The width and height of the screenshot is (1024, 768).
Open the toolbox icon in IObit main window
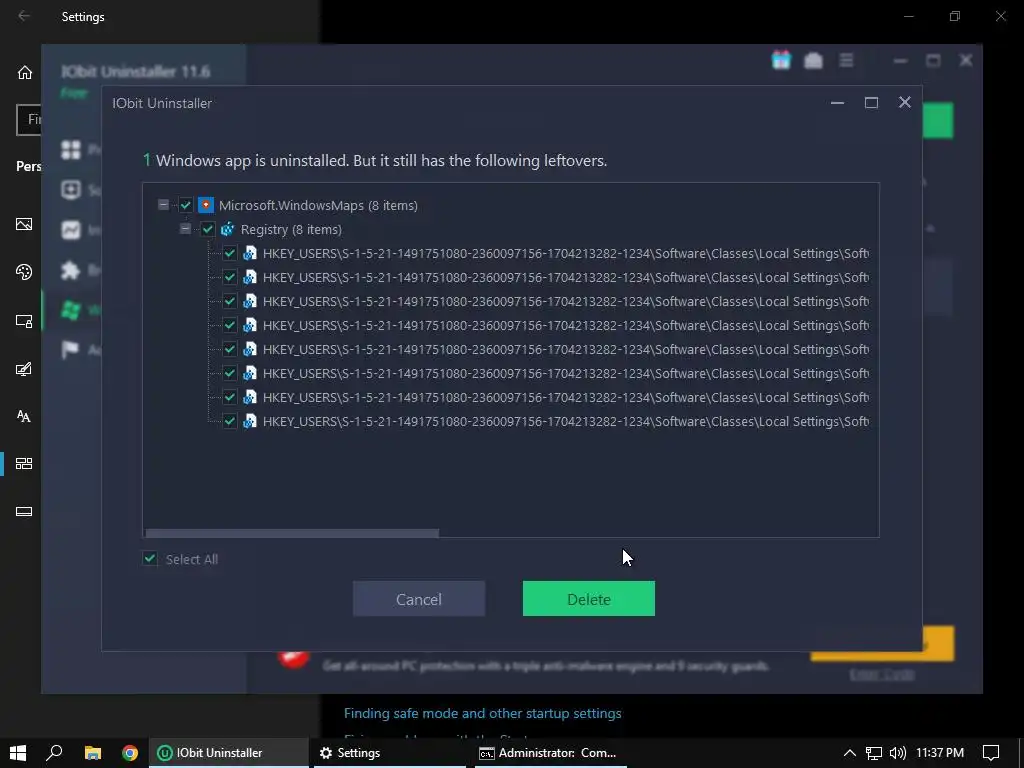click(x=813, y=61)
